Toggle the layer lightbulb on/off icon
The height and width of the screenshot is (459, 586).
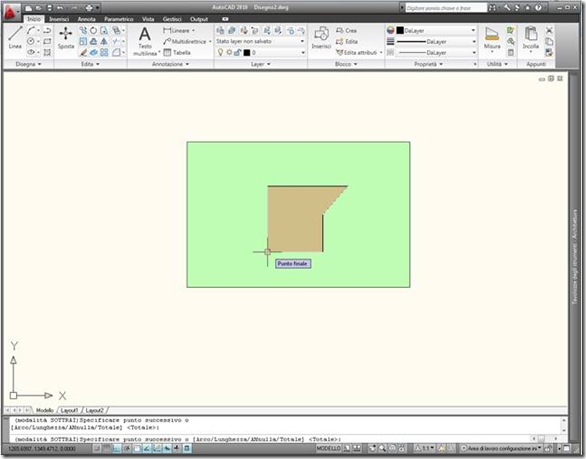tap(220, 53)
